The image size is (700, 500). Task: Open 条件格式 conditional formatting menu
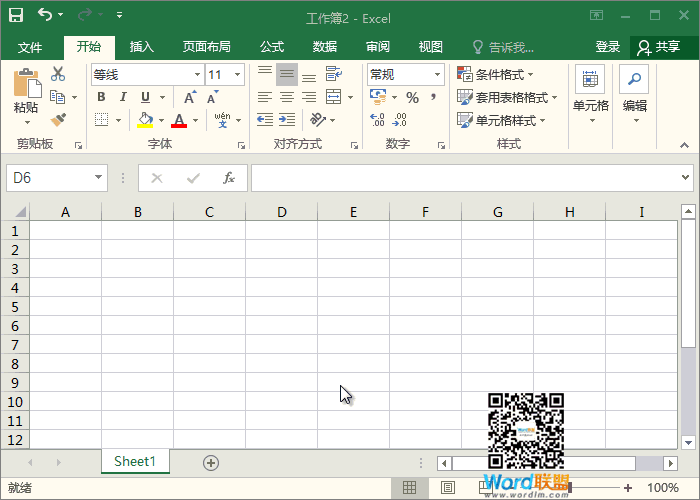coord(495,74)
